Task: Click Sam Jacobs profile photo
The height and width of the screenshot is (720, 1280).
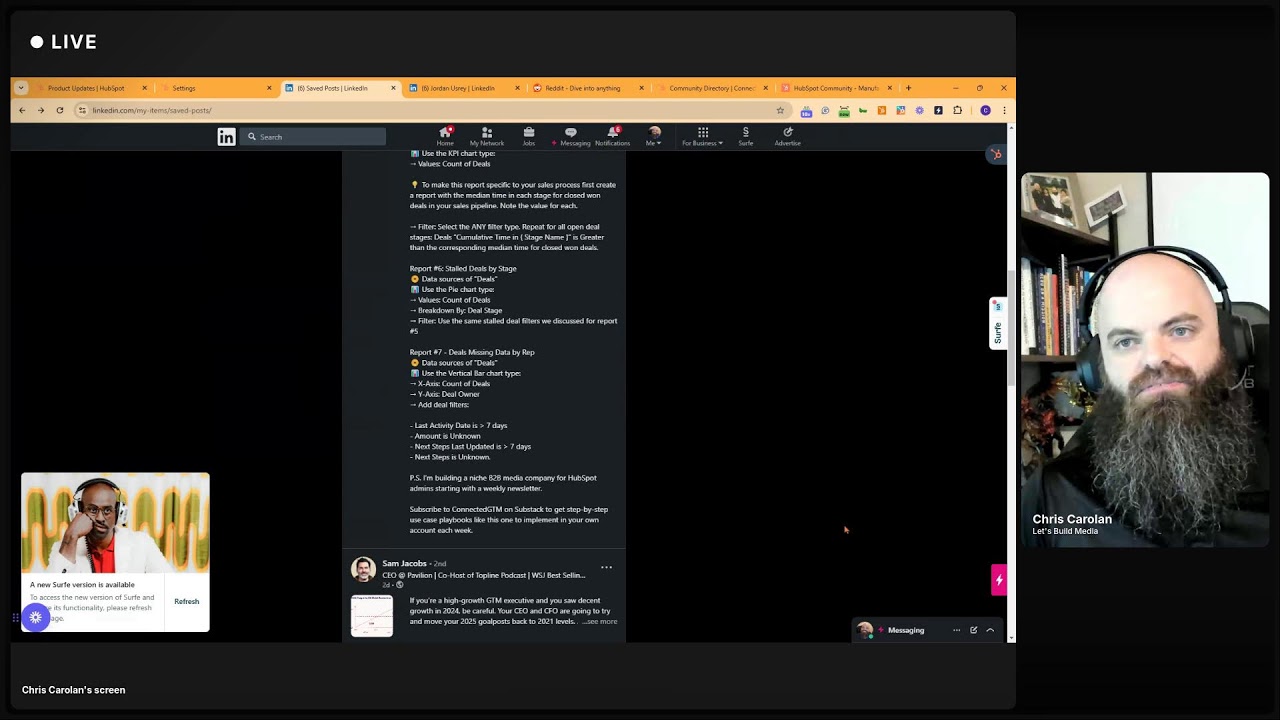Action: point(363,569)
